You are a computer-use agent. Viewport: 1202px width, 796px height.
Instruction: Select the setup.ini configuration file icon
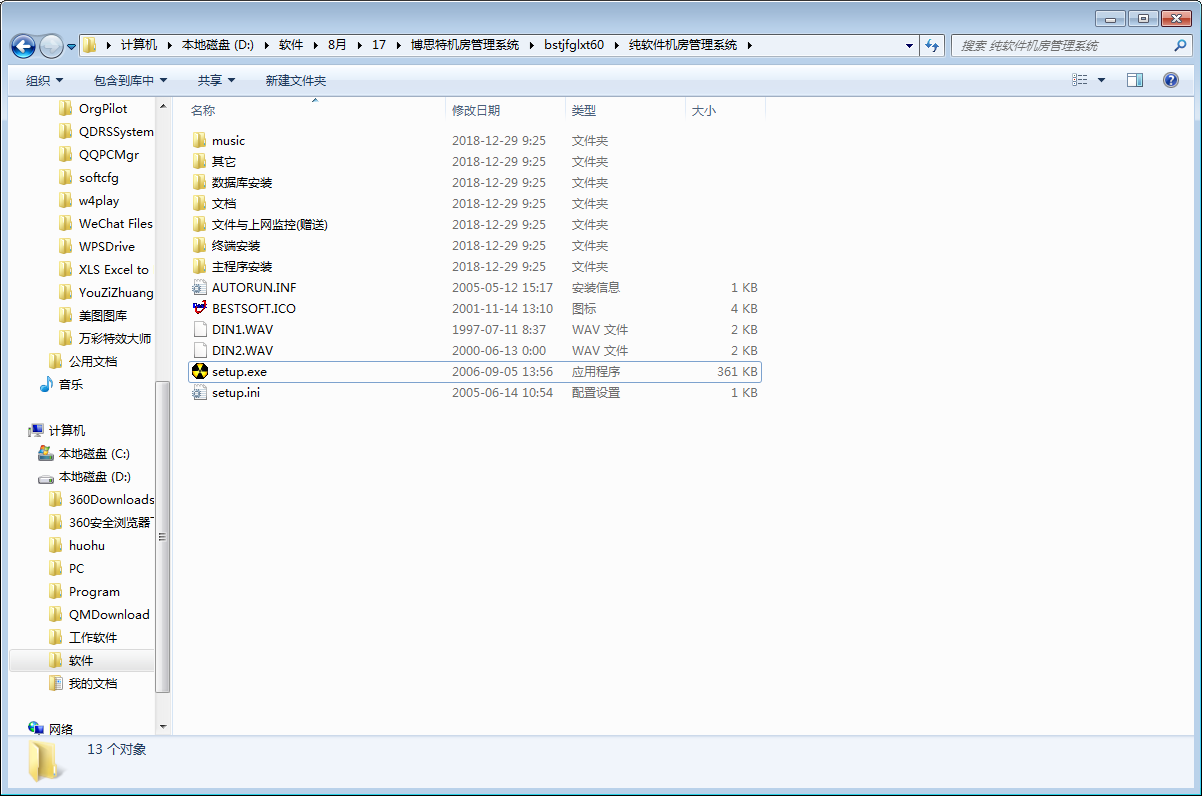200,393
